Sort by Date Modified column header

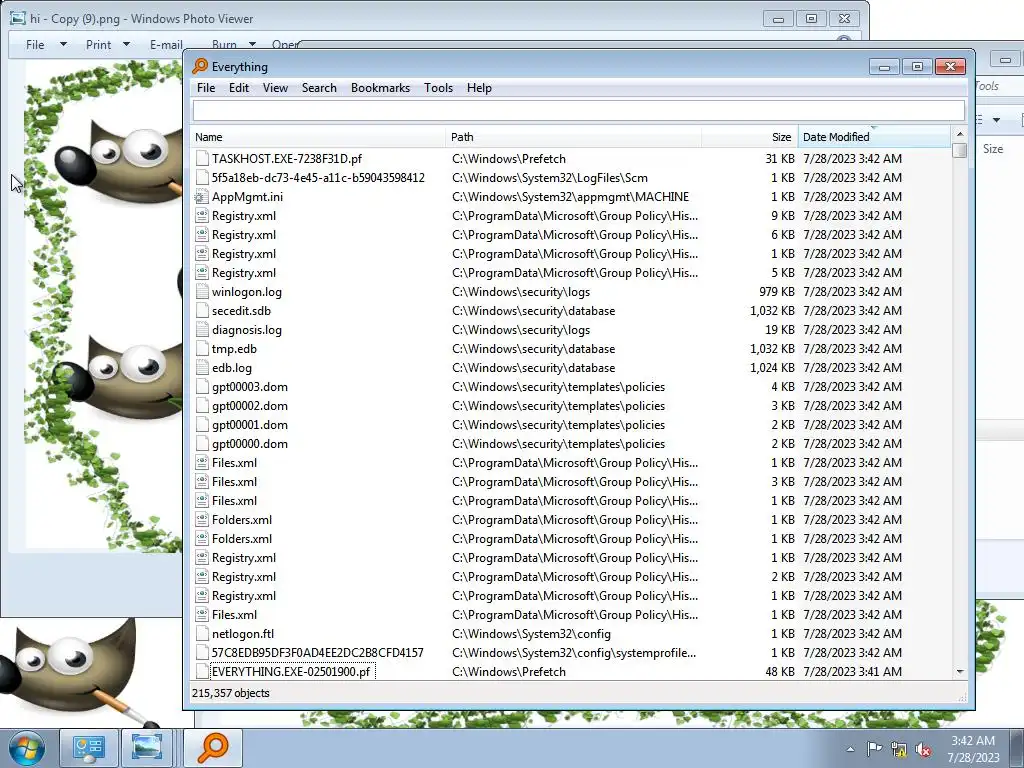click(x=874, y=137)
